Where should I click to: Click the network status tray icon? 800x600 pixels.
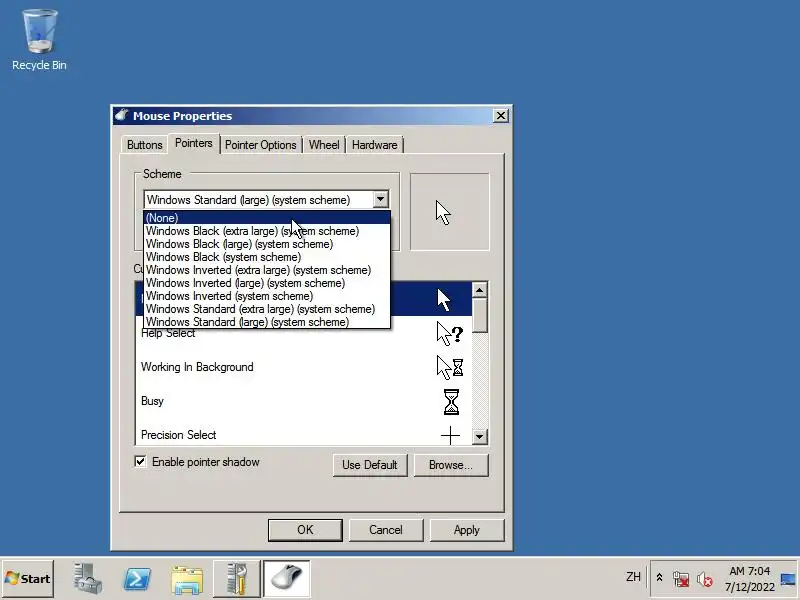tap(681, 579)
